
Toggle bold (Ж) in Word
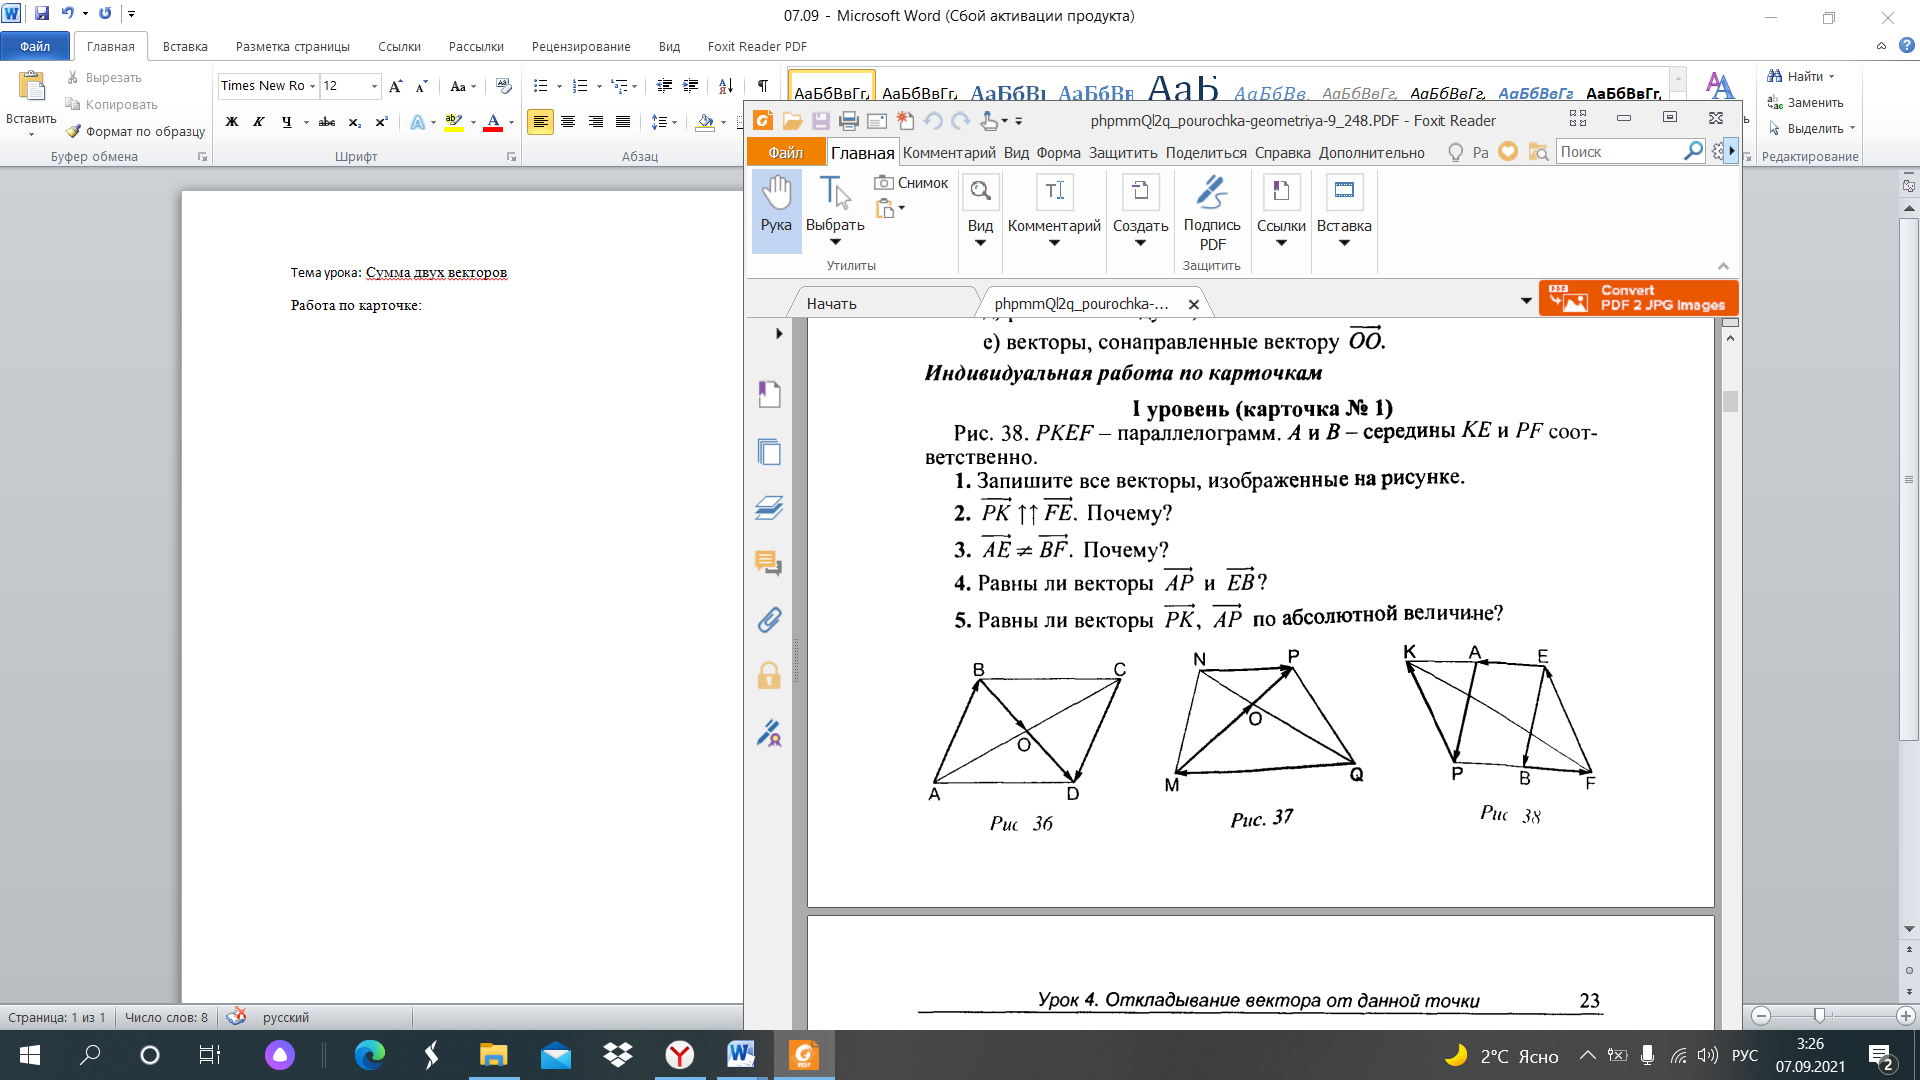tap(232, 122)
